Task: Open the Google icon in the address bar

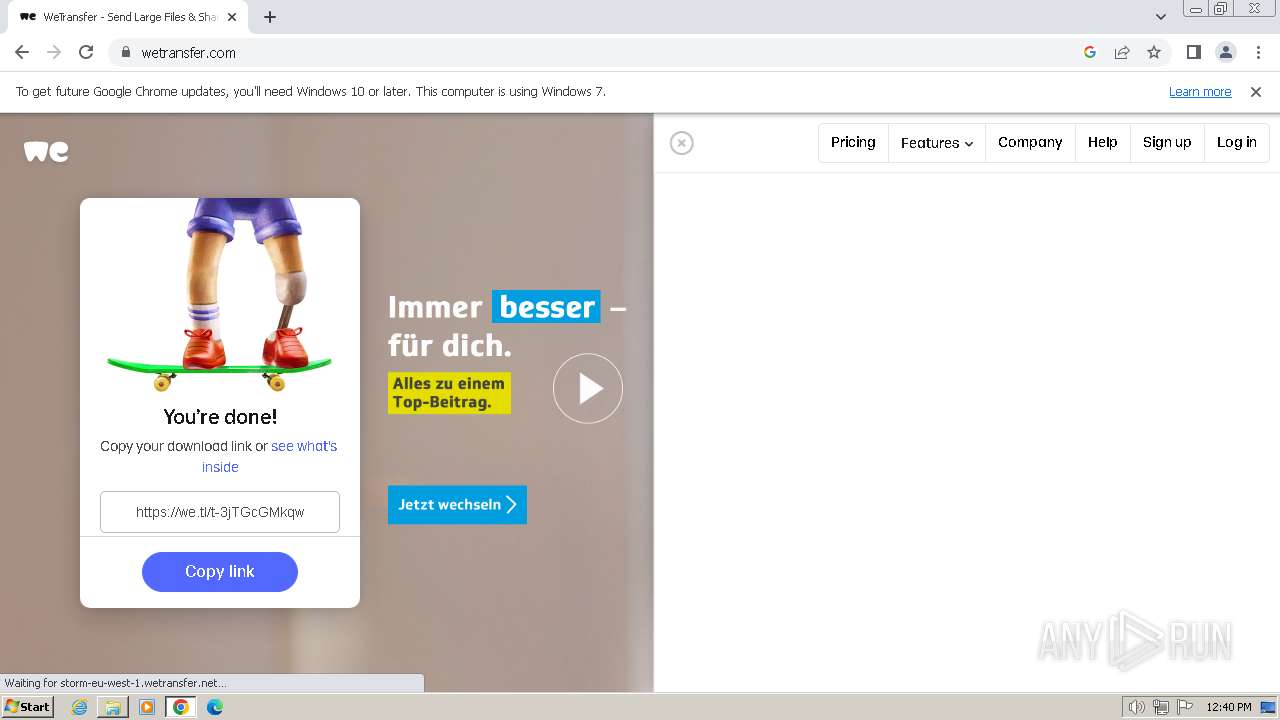Action: point(1090,52)
